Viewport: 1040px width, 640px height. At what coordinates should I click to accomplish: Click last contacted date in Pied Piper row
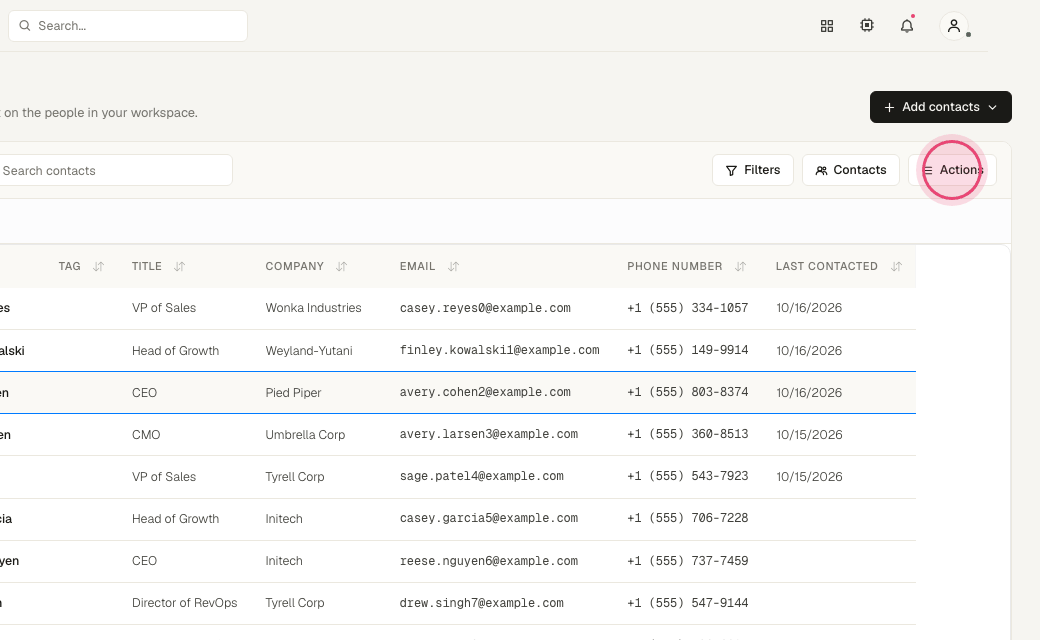click(809, 393)
